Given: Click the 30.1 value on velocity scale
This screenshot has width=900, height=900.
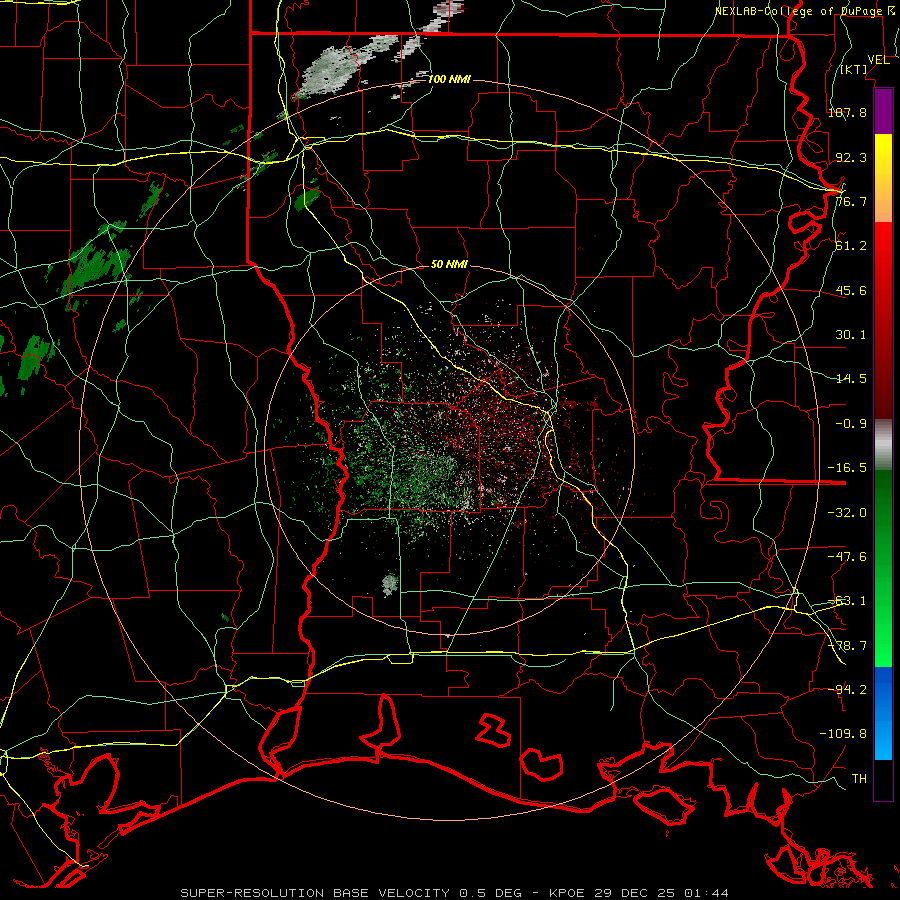Looking at the screenshot, I should click(x=851, y=335).
